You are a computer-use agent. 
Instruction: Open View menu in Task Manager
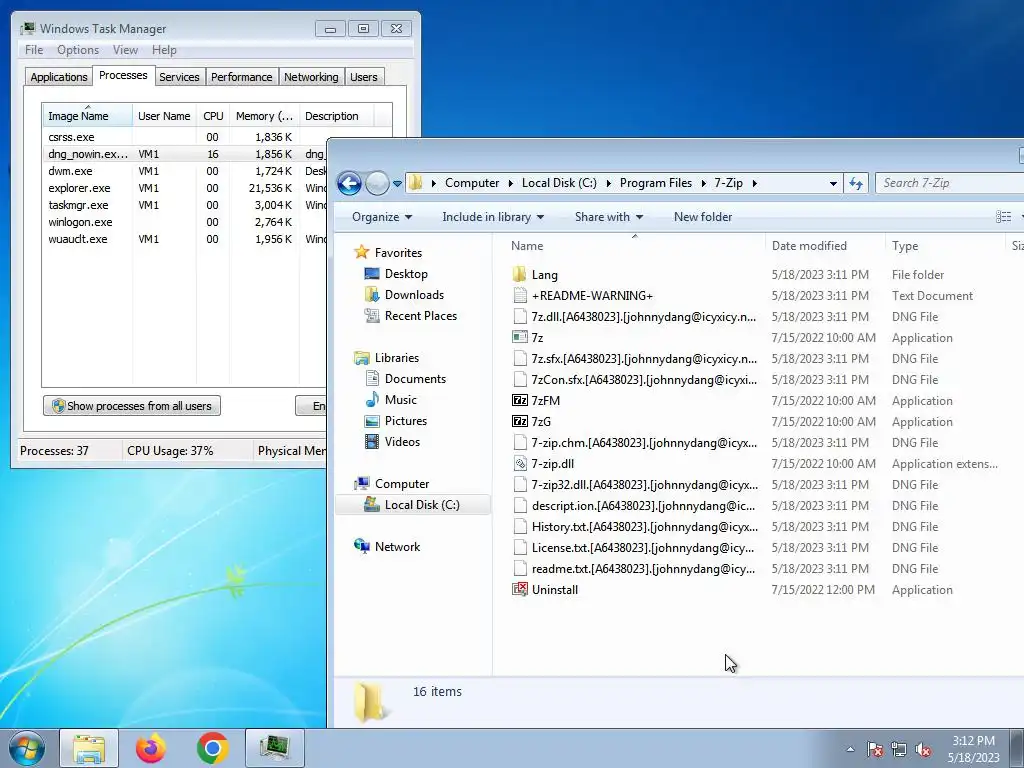coord(125,50)
